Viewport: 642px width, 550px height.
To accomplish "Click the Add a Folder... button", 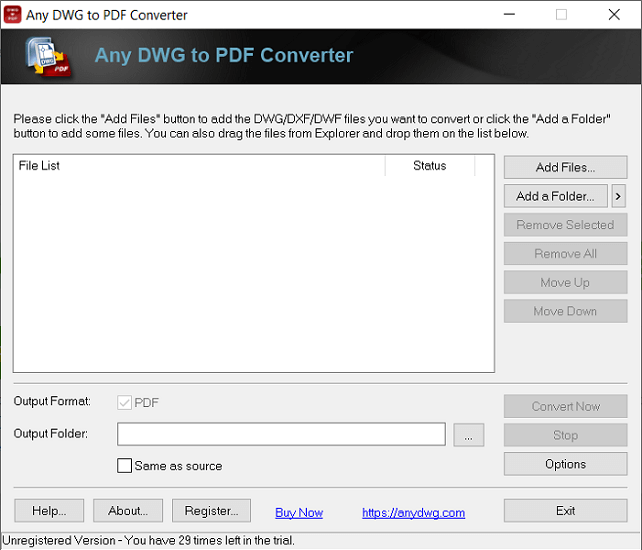I will pos(555,196).
